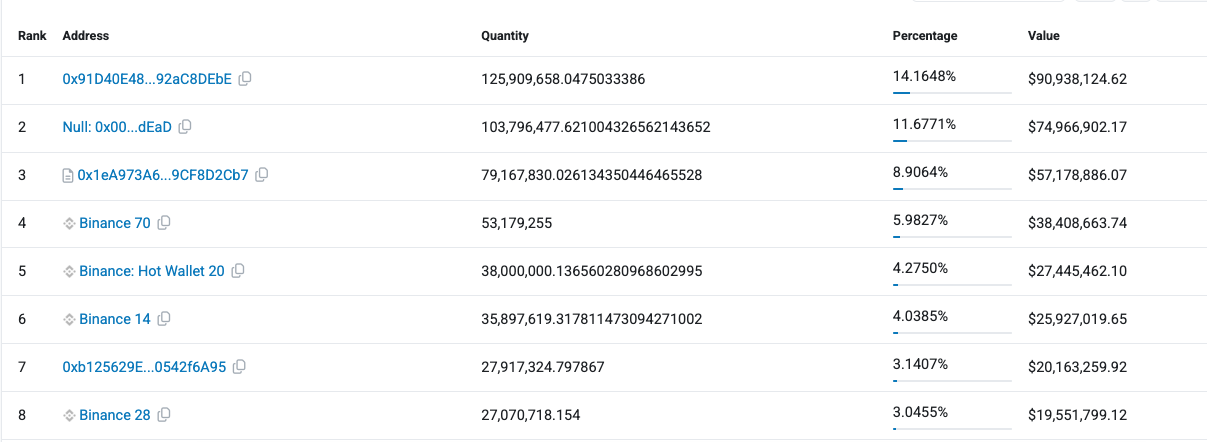Click the 14.1648% percentage bar
Screen dimensions: 1207x442
(952, 92)
